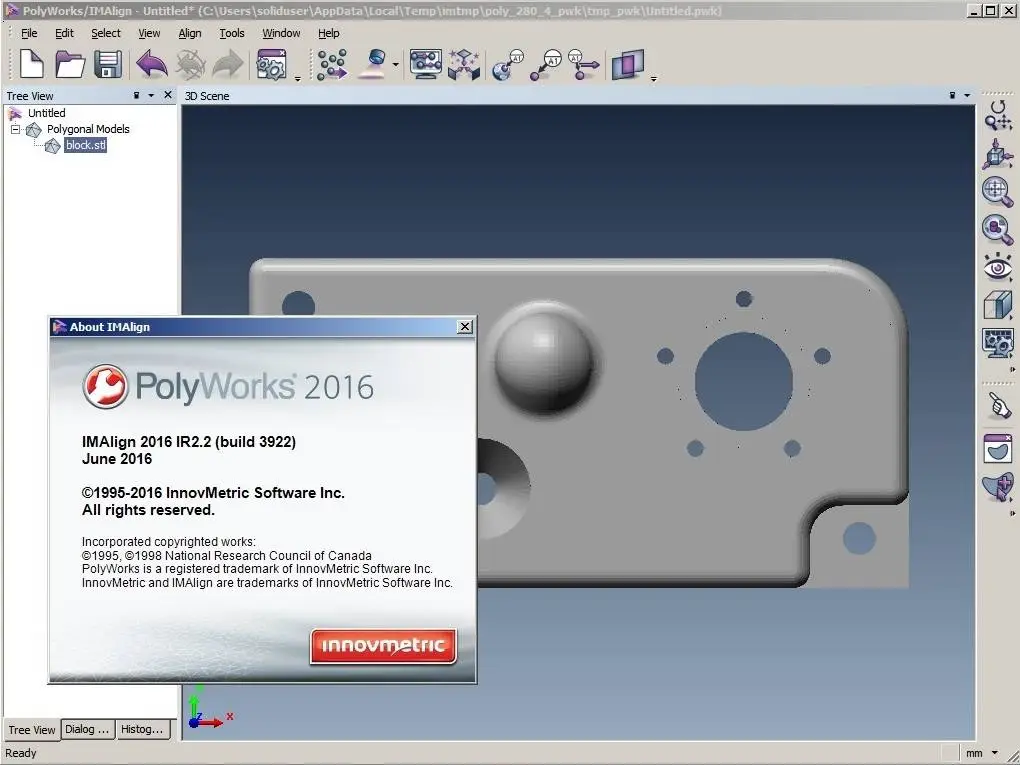1020x765 pixels.
Task: Click the monitor with connected nodes icon
Action: click(x=426, y=64)
